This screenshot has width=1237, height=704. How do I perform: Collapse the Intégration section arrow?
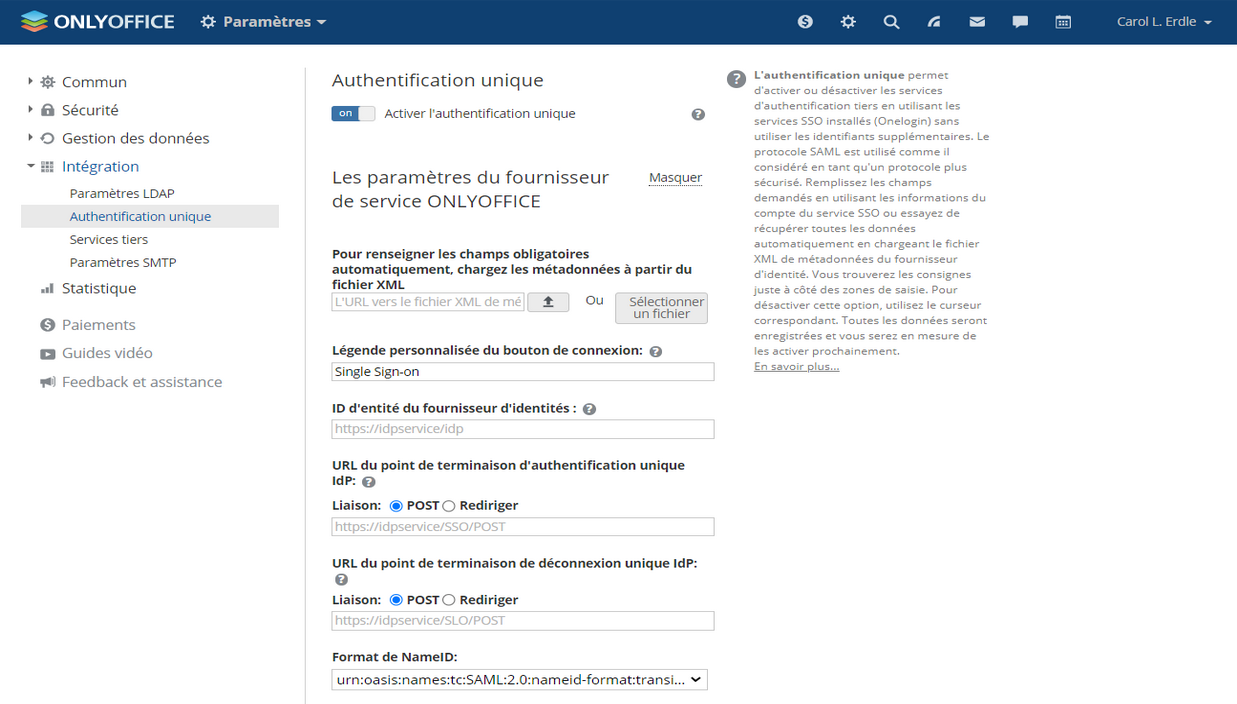30,166
